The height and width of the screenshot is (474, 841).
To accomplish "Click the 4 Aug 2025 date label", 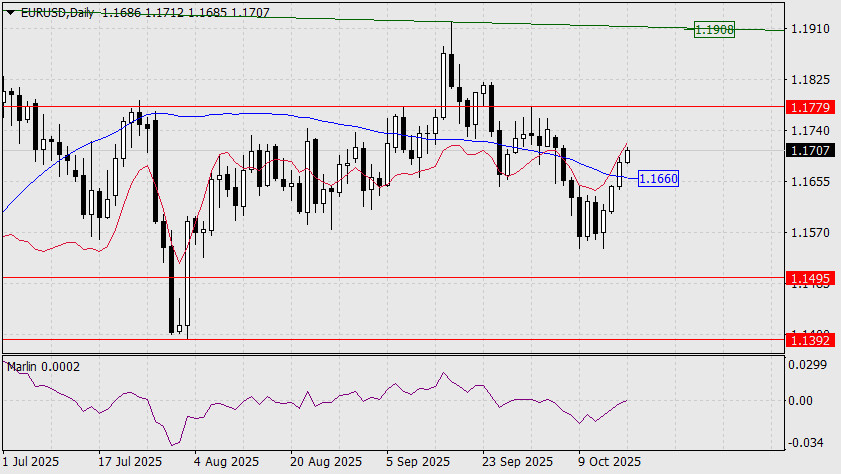I will 226,462.
